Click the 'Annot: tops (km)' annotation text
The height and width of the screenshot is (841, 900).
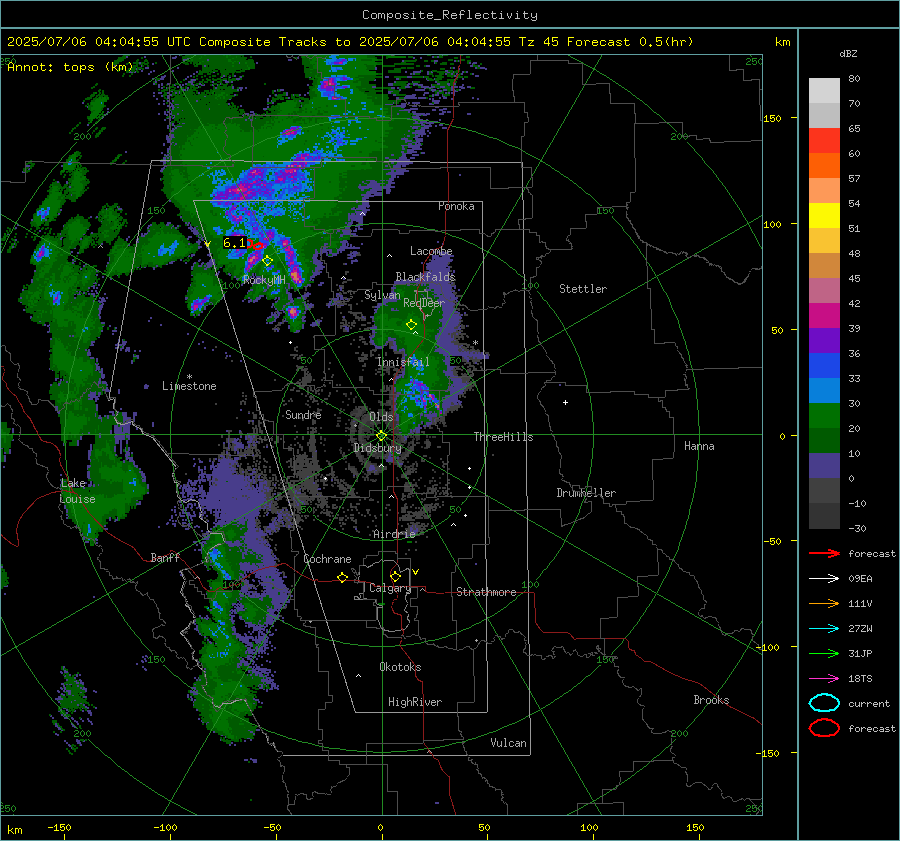[70, 67]
